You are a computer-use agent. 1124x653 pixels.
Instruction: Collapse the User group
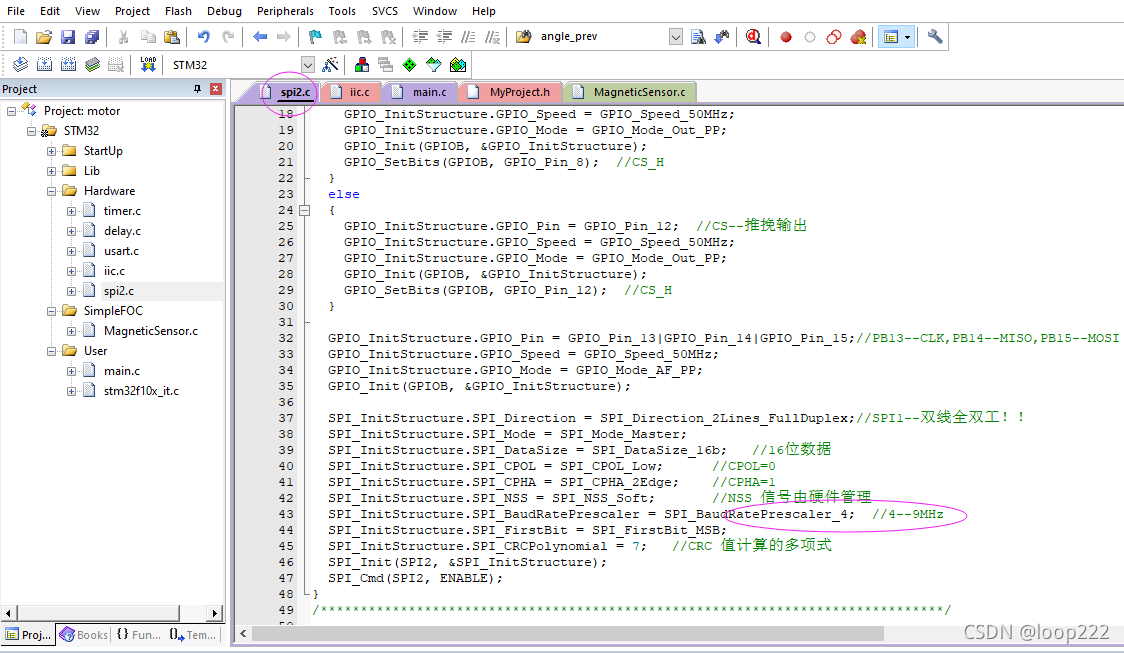pyautogui.click(x=52, y=351)
